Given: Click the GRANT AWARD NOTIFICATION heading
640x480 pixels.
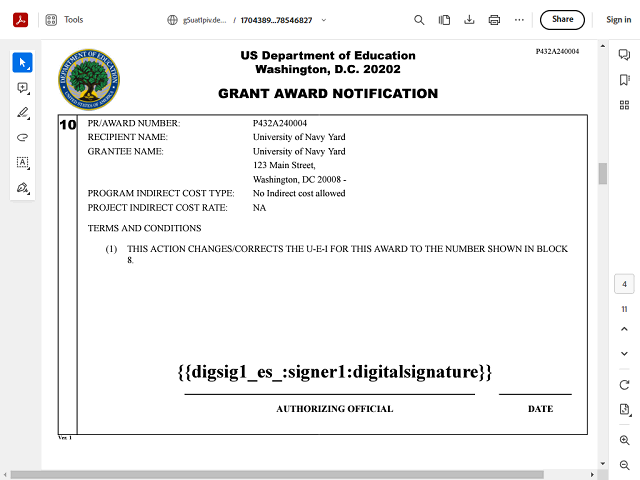Looking at the screenshot, I should point(328,93).
